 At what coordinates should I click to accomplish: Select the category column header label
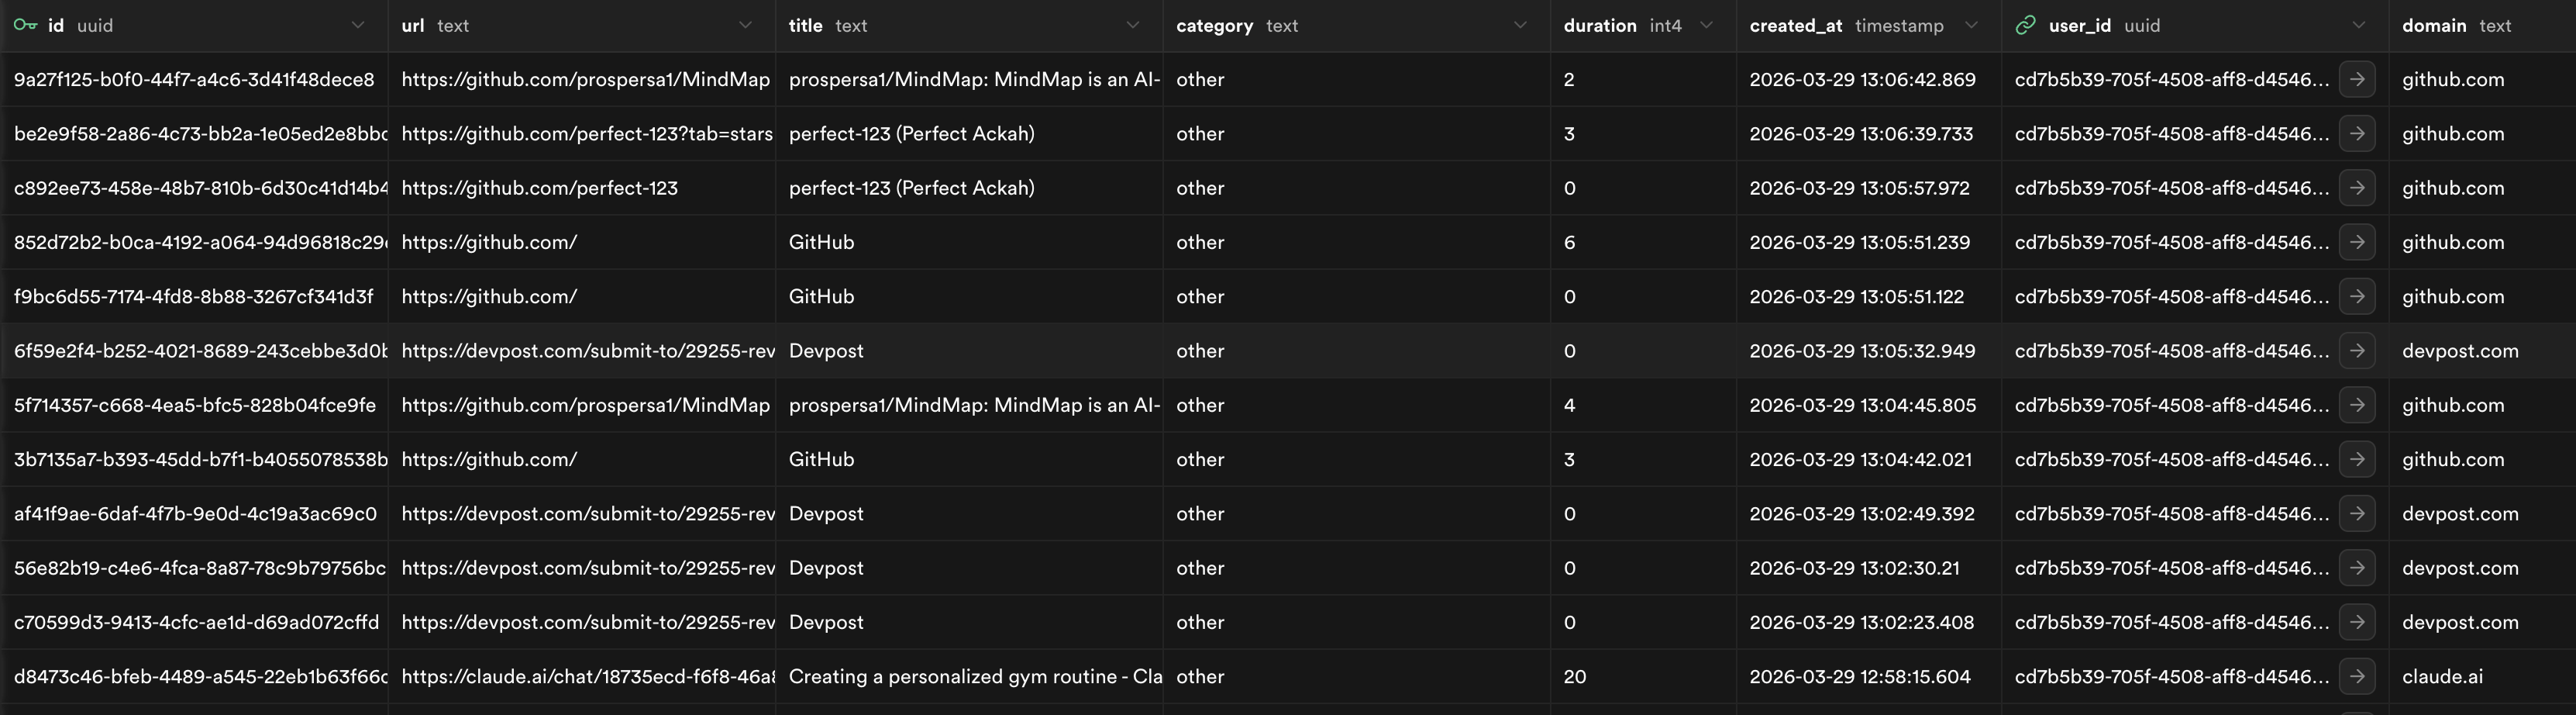click(x=1214, y=26)
